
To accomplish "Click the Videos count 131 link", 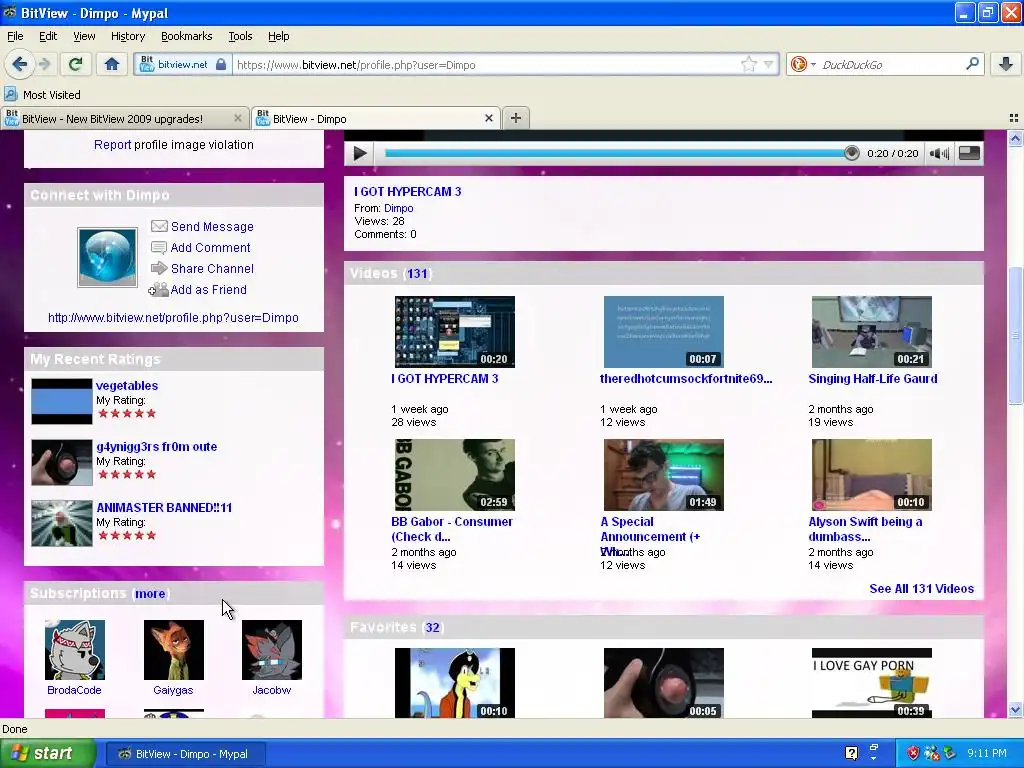I will coord(417,273).
